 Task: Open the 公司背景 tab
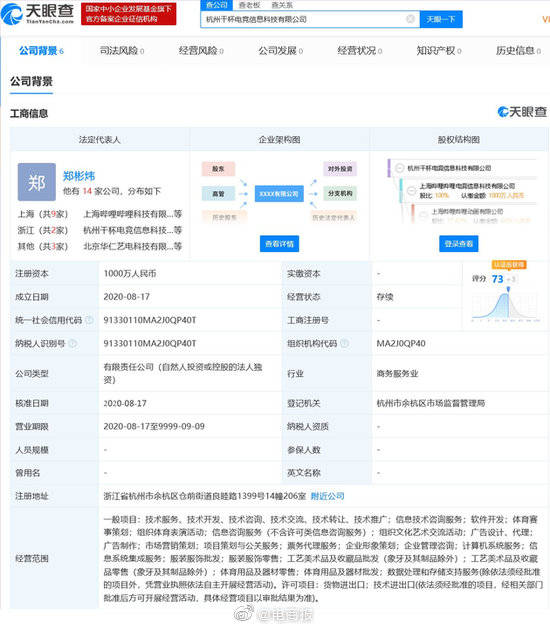(x=41, y=51)
